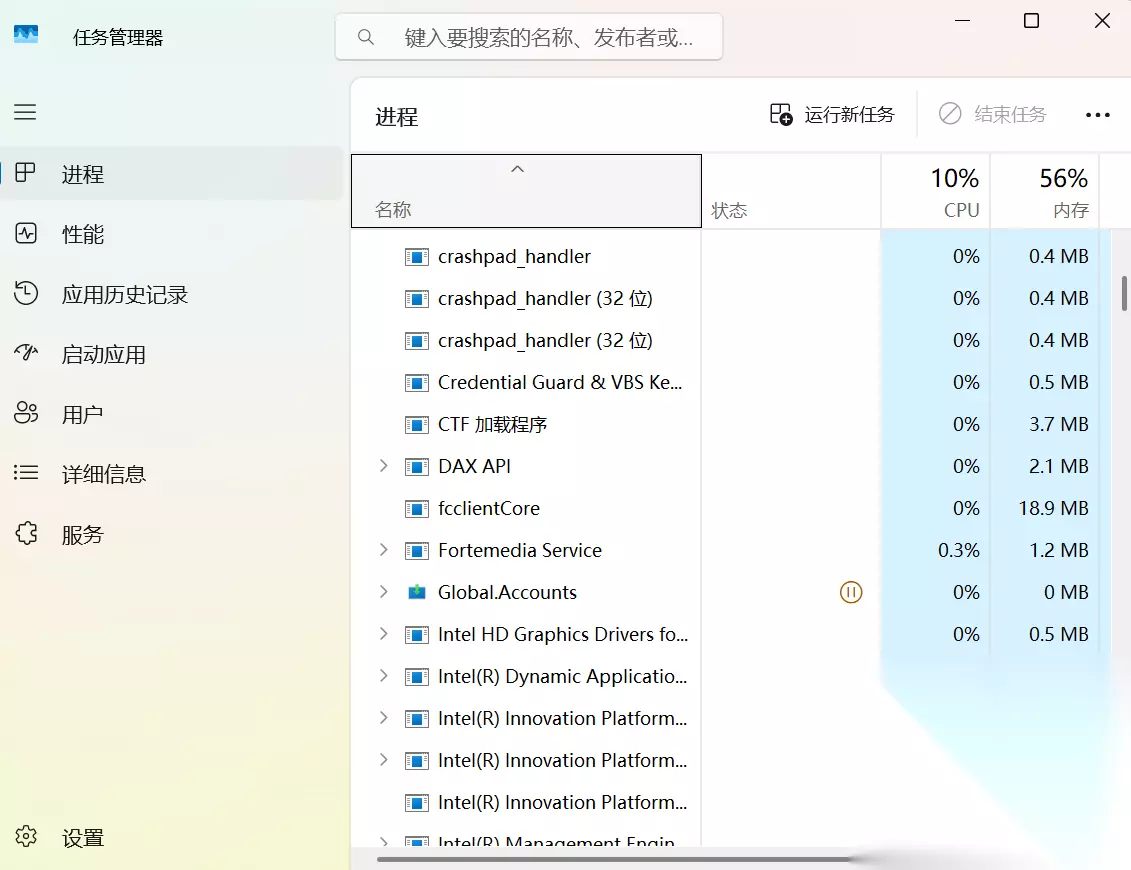Open the 服务 services page icon
The height and width of the screenshot is (870, 1131).
point(26,533)
